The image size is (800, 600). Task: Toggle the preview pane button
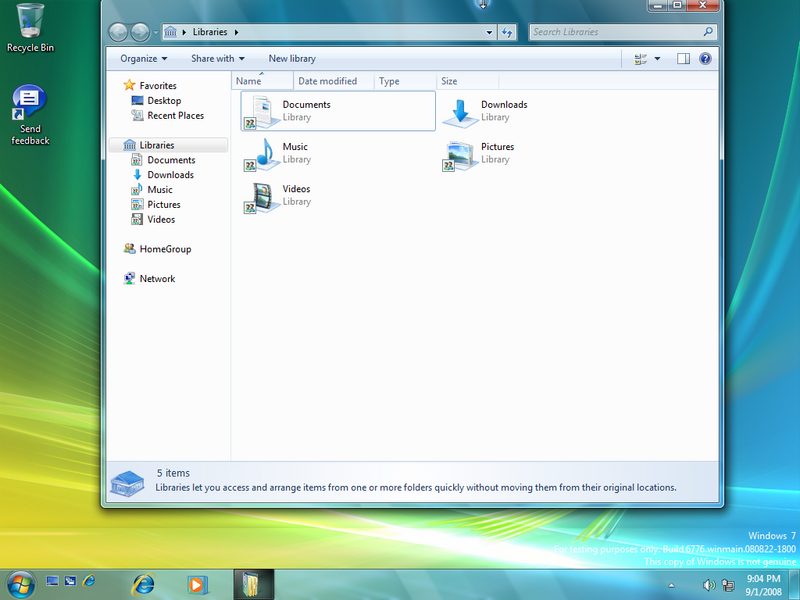[x=683, y=59]
